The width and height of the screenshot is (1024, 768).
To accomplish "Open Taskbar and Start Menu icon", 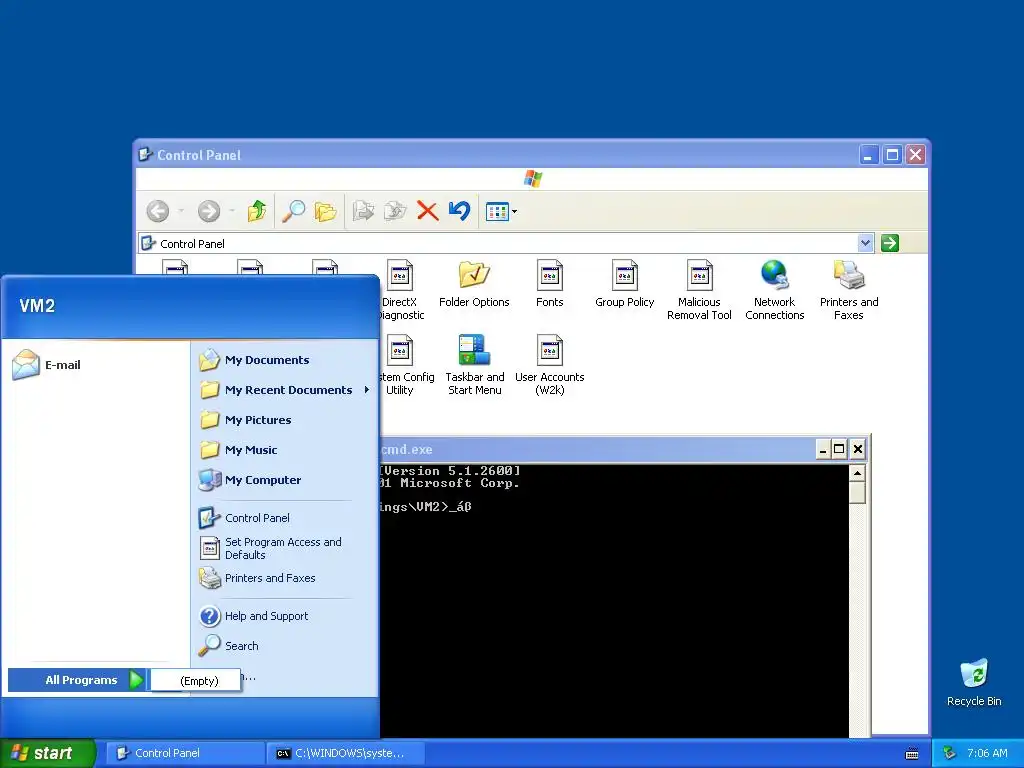I will (475, 365).
